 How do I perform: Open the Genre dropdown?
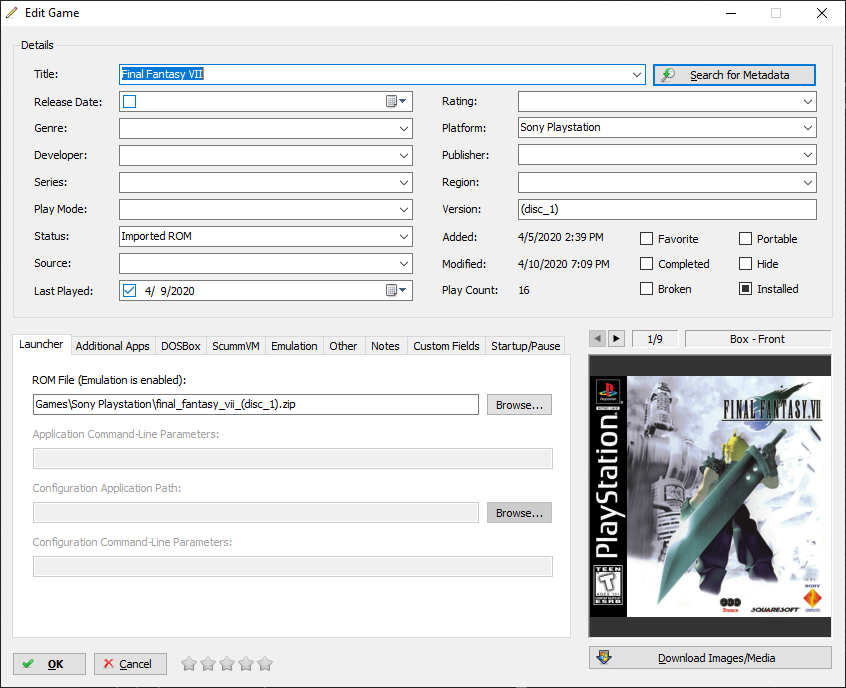404,128
